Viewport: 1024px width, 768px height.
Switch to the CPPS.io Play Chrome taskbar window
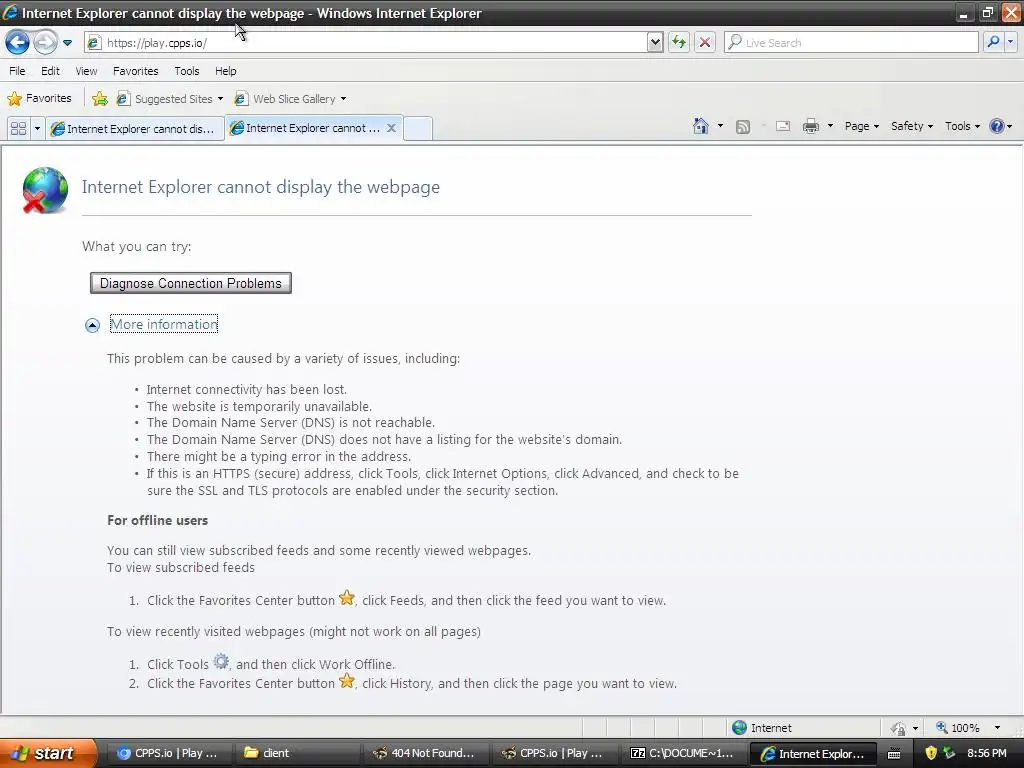pos(167,753)
